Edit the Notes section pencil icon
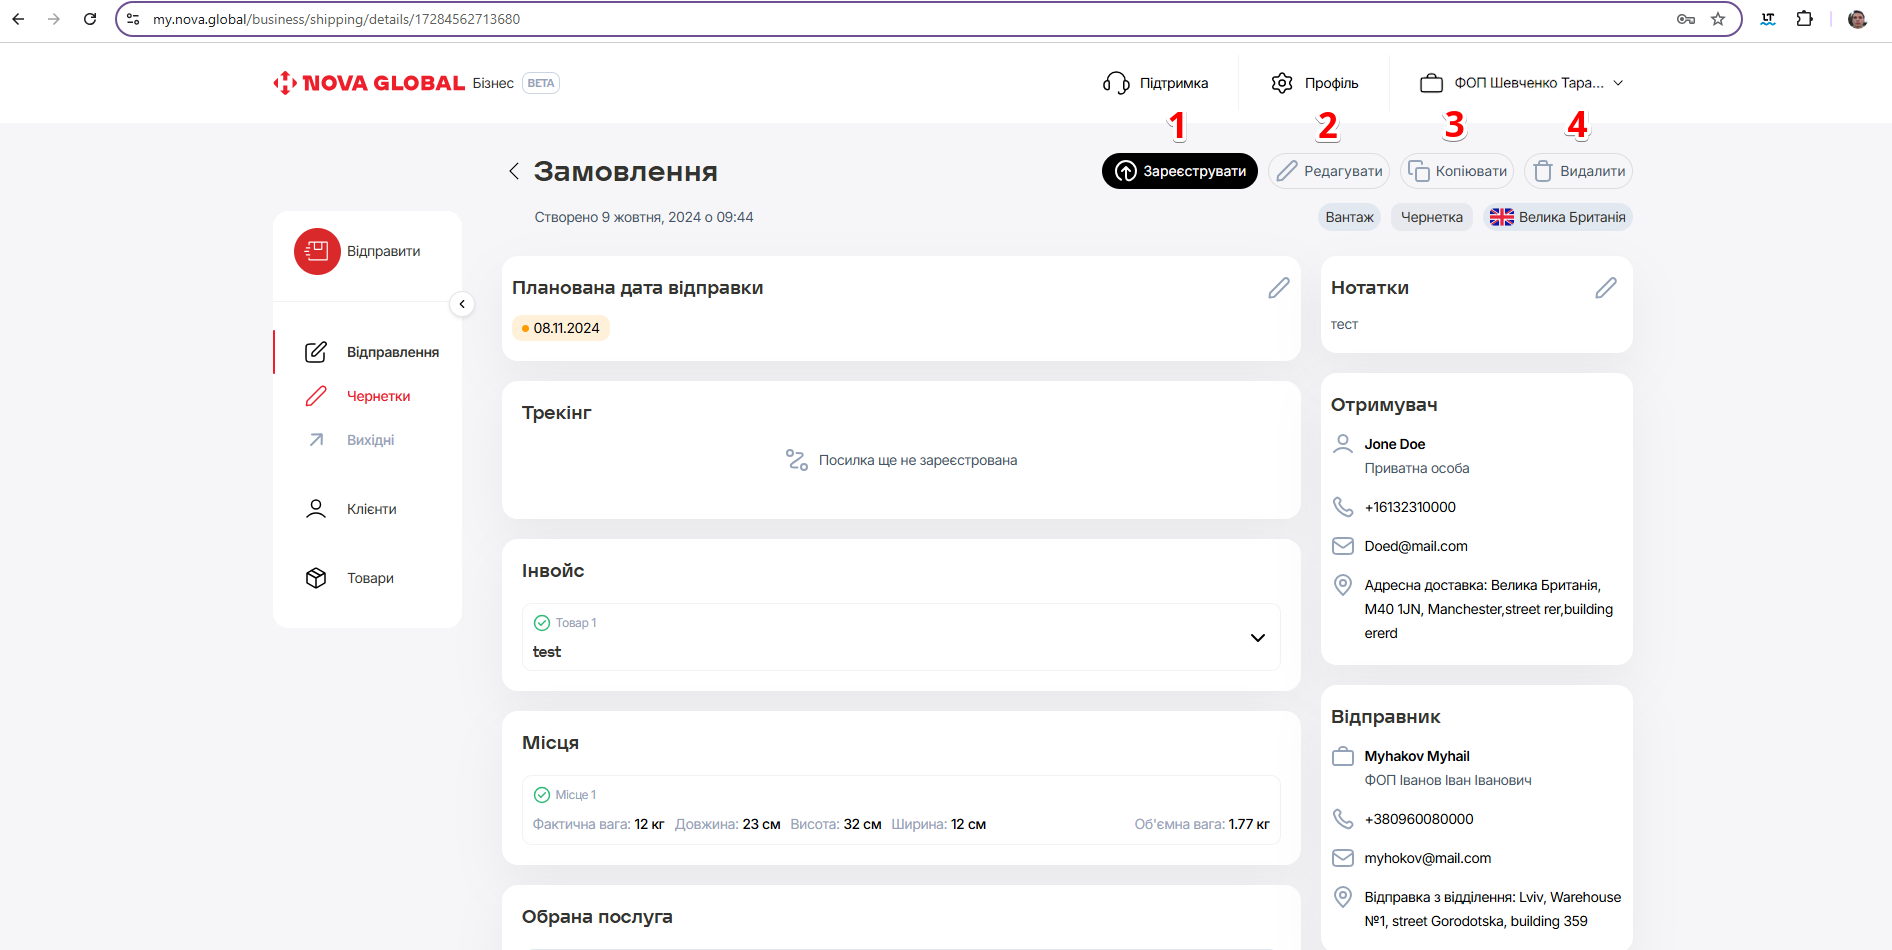Image resolution: width=1892 pixels, height=950 pixels. pos(1605,288)
